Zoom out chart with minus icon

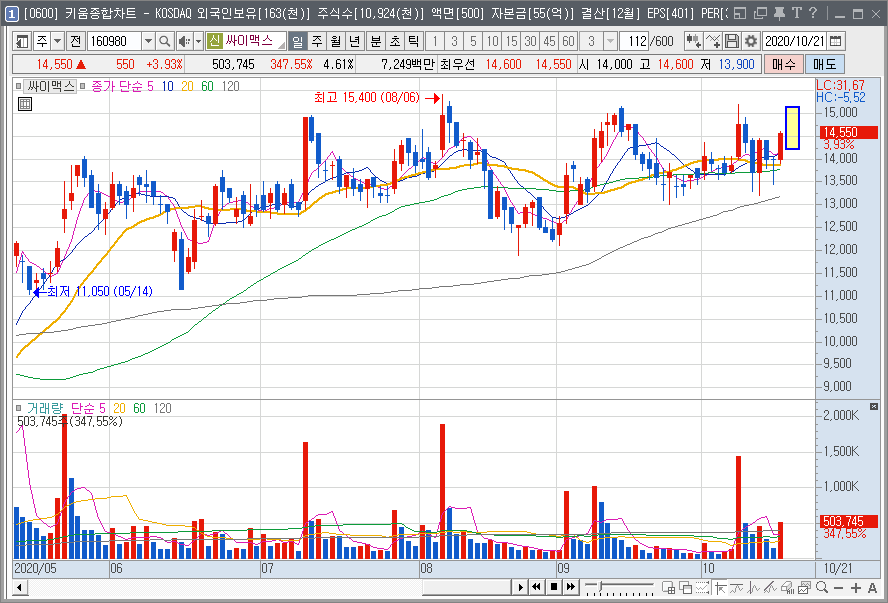tap(839, 588)
